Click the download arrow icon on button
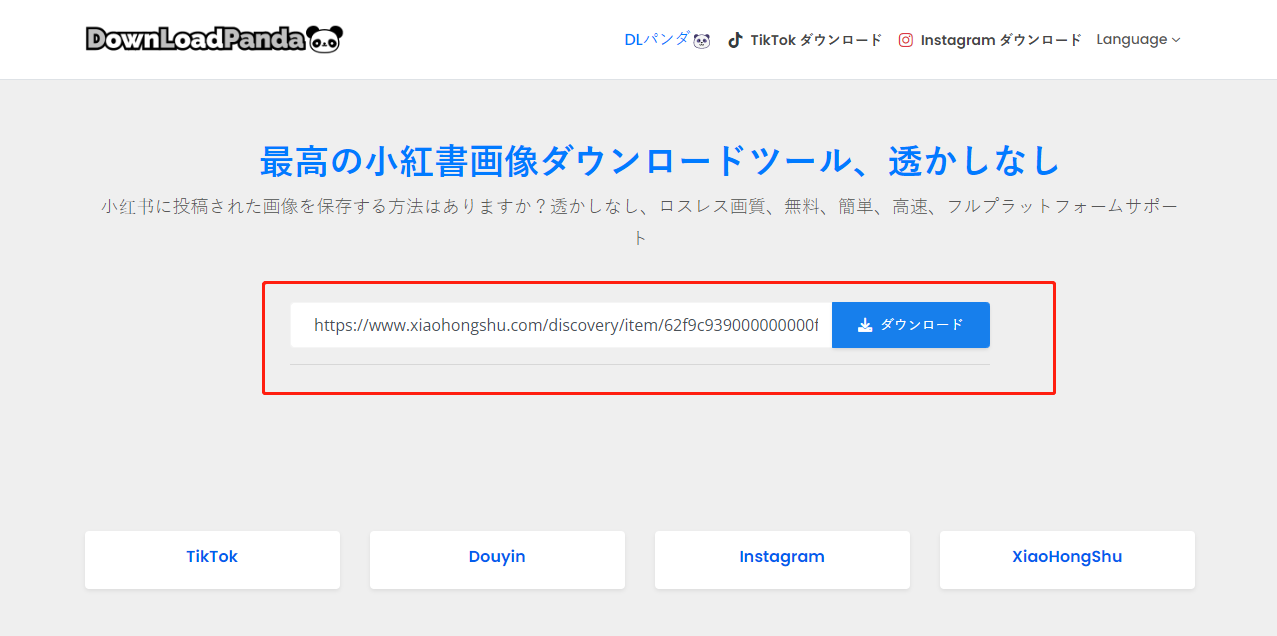Viewport: 1277px width, 636px height. (865, 325)
